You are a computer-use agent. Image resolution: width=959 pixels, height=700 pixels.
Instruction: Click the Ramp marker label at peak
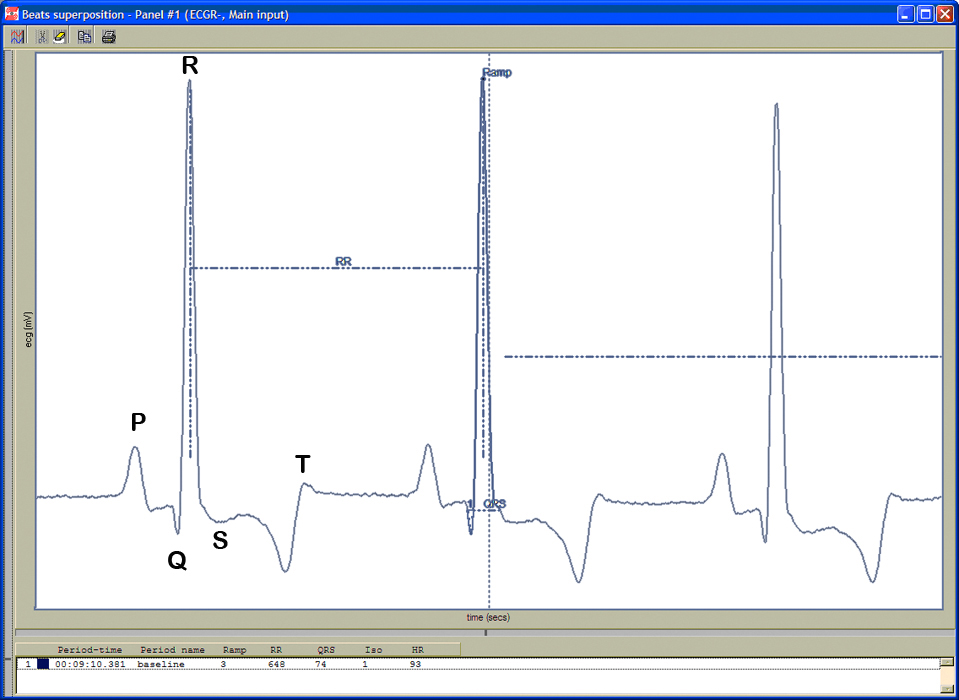(x=497, y=73)
